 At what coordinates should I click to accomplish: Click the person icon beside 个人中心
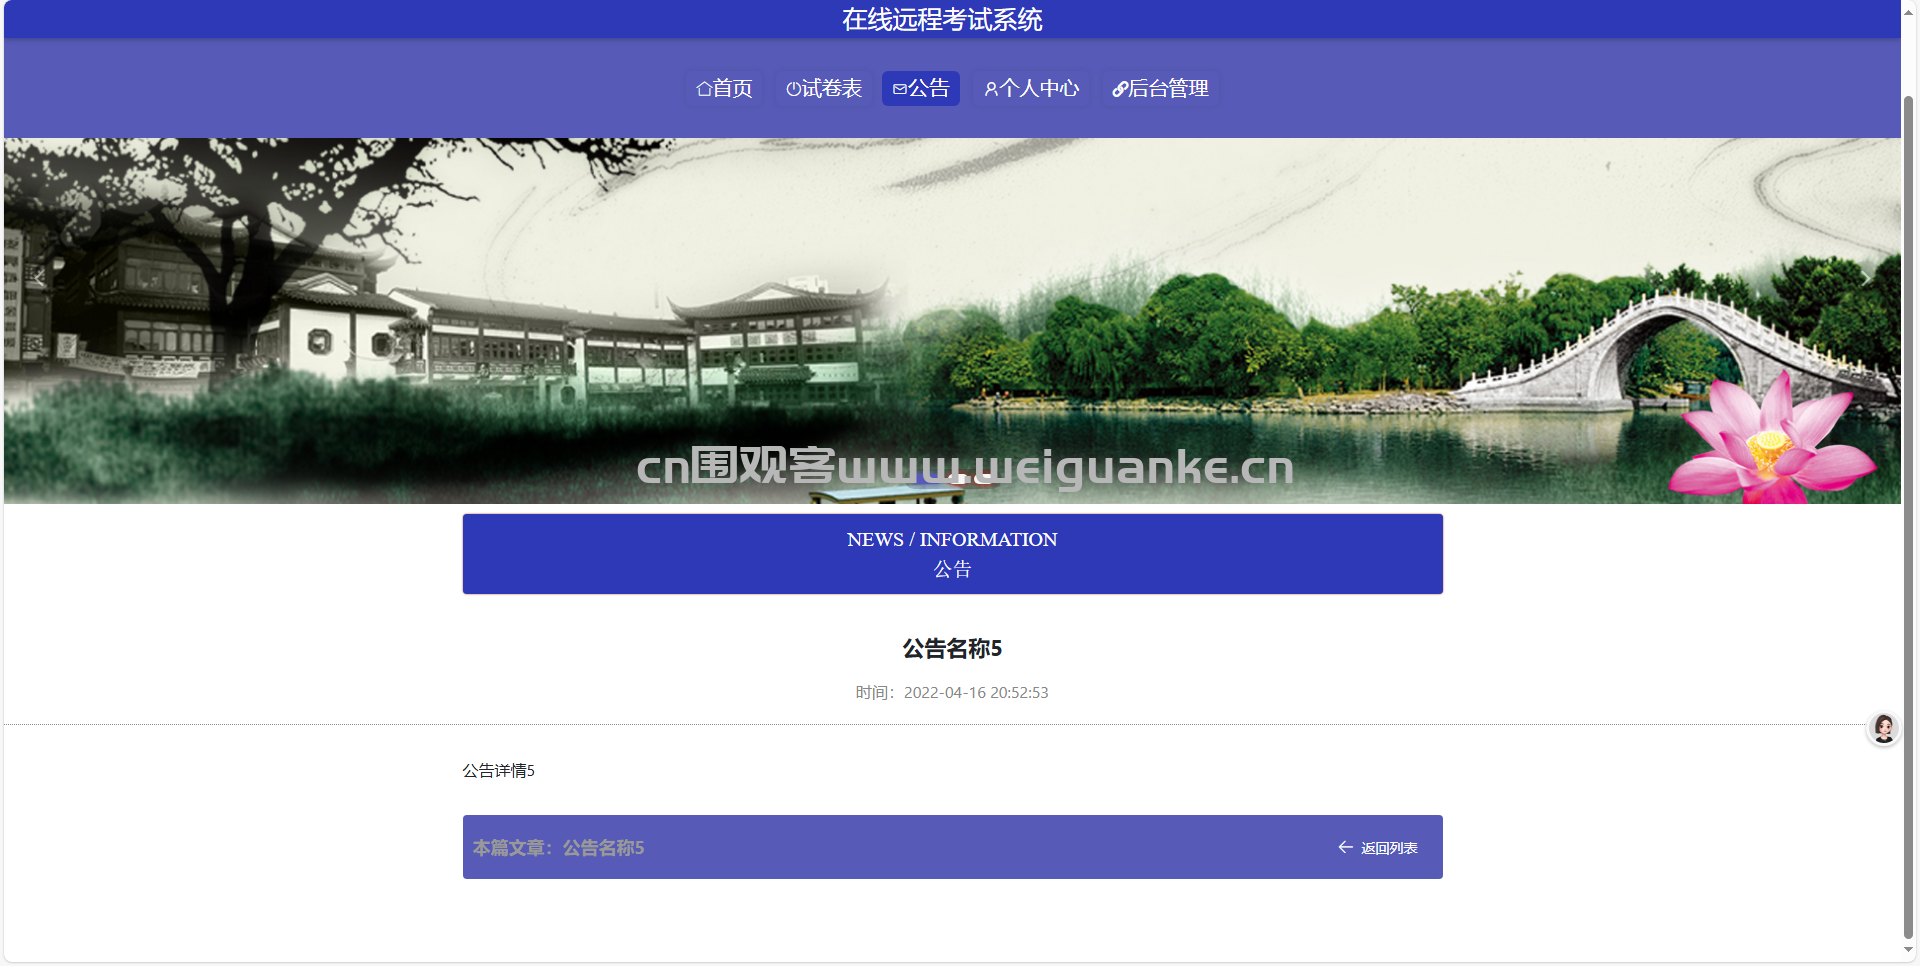tap(991, 89)
